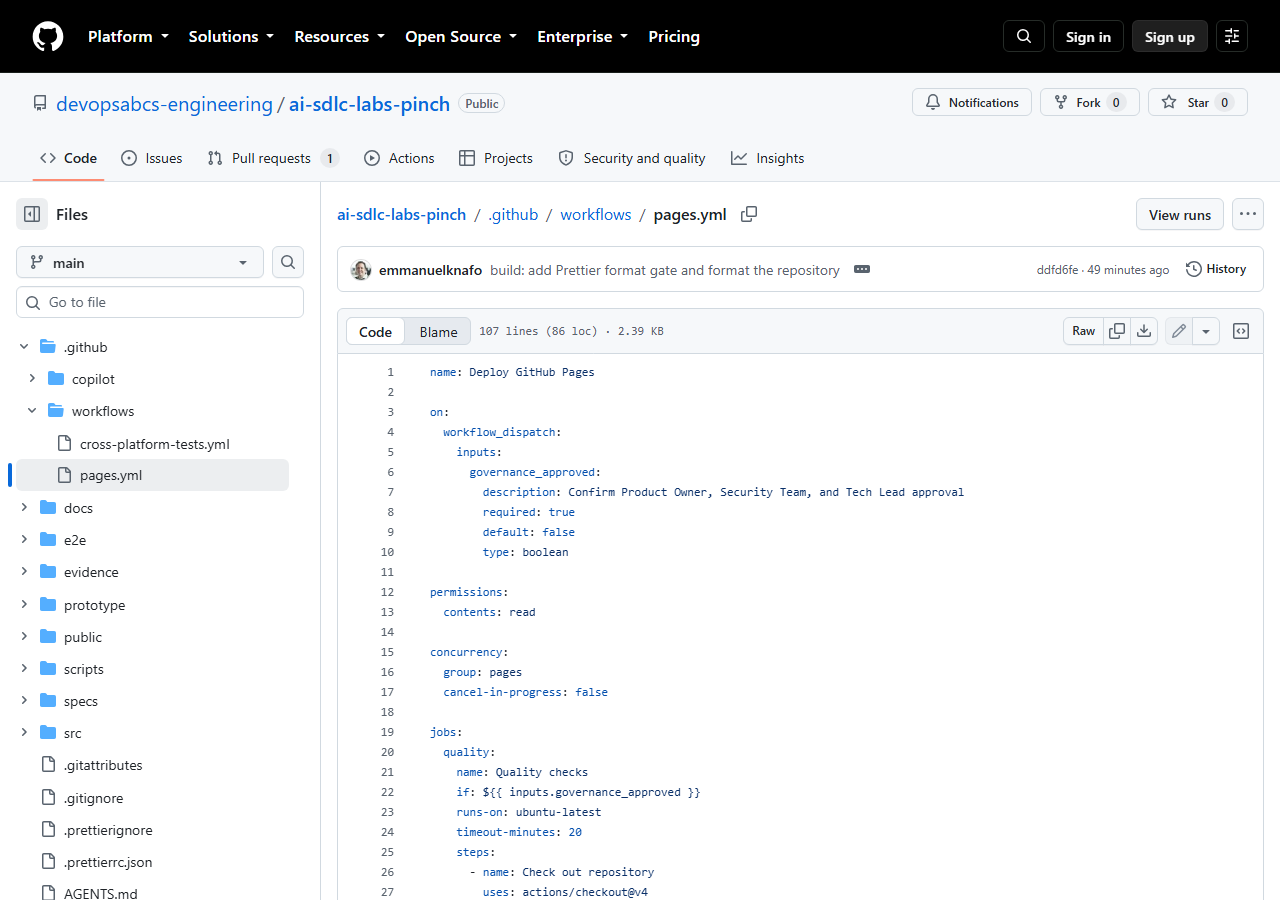Select the Code view toggle
The height and width of the screenshot is (900, 1280).
click(376, 332)
